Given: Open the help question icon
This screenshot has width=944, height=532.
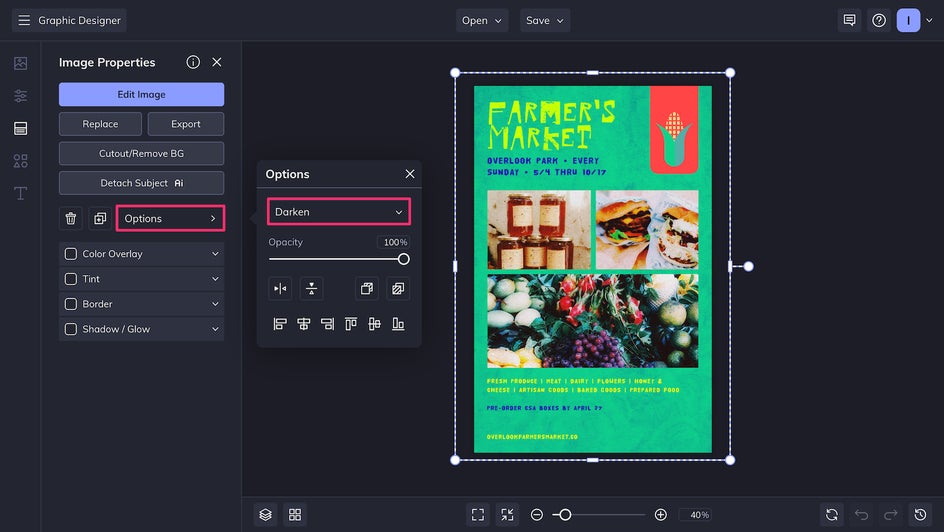Looking at the screenshot, I should coord(879,20).
